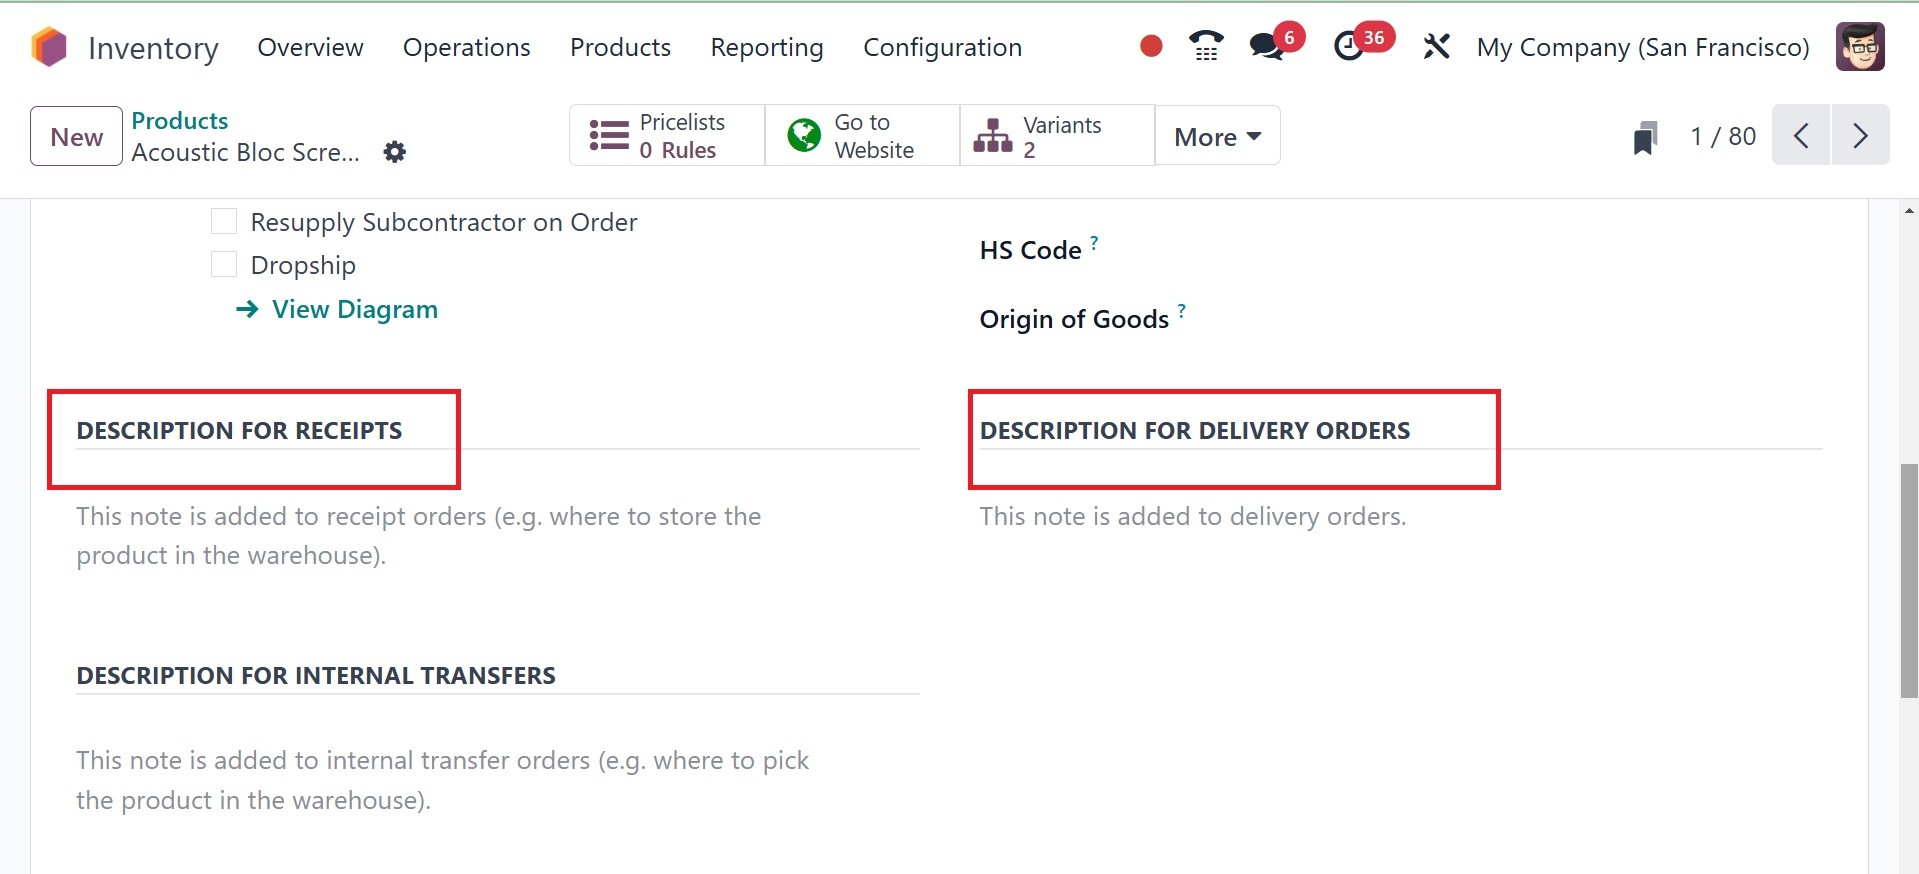Click the gear actions icon beside product name
Image resolution: width=1919 pixels, height=874 pixels.
click(x=395, y=152)
